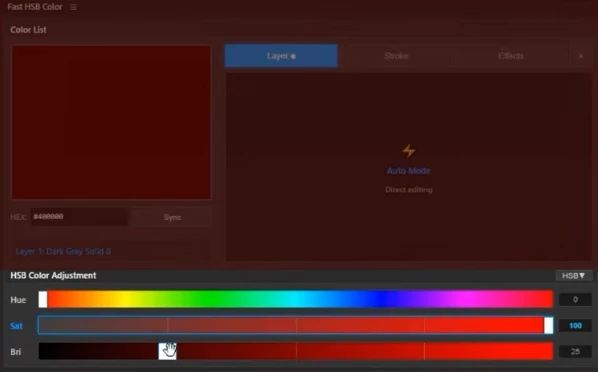Switch to the Stroke tab
This screenshot has width=598, height=372.
pos(396,56)
